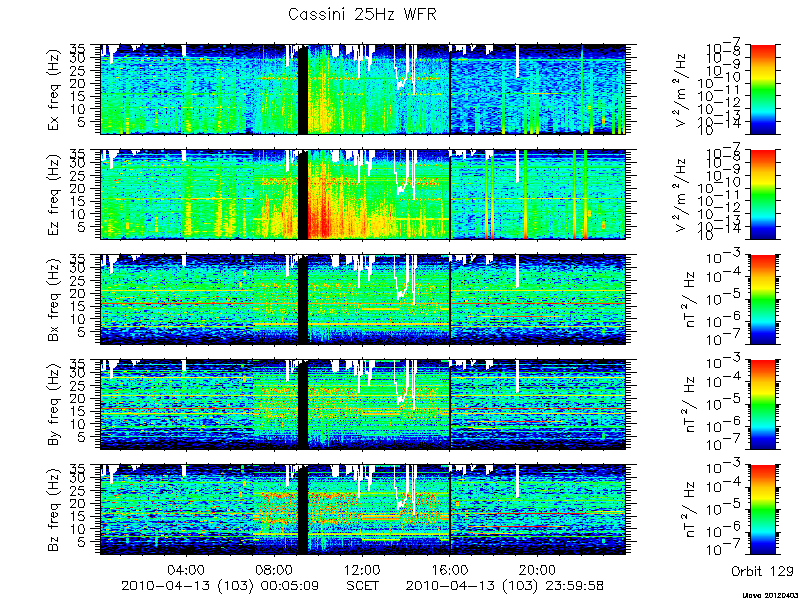
Task: Click the By frequency spectrogram panel
Action: [x=363, y=405]
